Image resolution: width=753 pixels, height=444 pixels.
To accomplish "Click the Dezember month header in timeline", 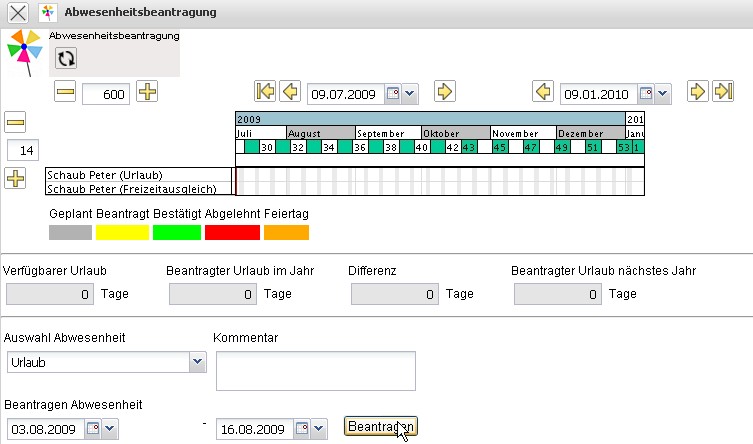I will 591,133.
